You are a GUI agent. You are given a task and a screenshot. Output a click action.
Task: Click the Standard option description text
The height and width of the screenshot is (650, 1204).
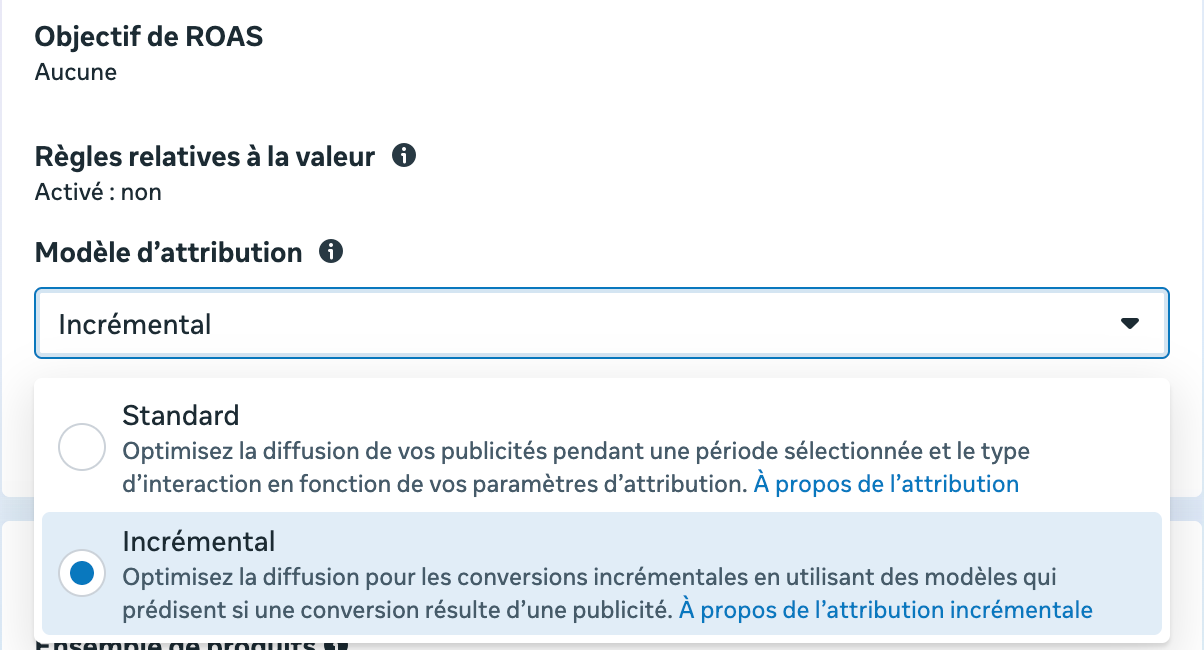[x=577, y=467]
